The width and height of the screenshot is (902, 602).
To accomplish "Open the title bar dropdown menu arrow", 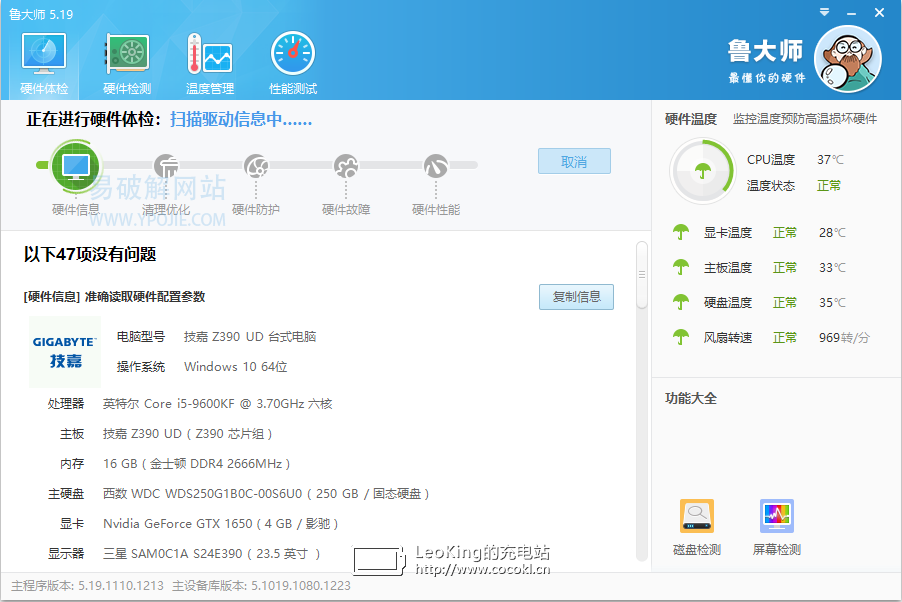I will [x=824, y=12].
